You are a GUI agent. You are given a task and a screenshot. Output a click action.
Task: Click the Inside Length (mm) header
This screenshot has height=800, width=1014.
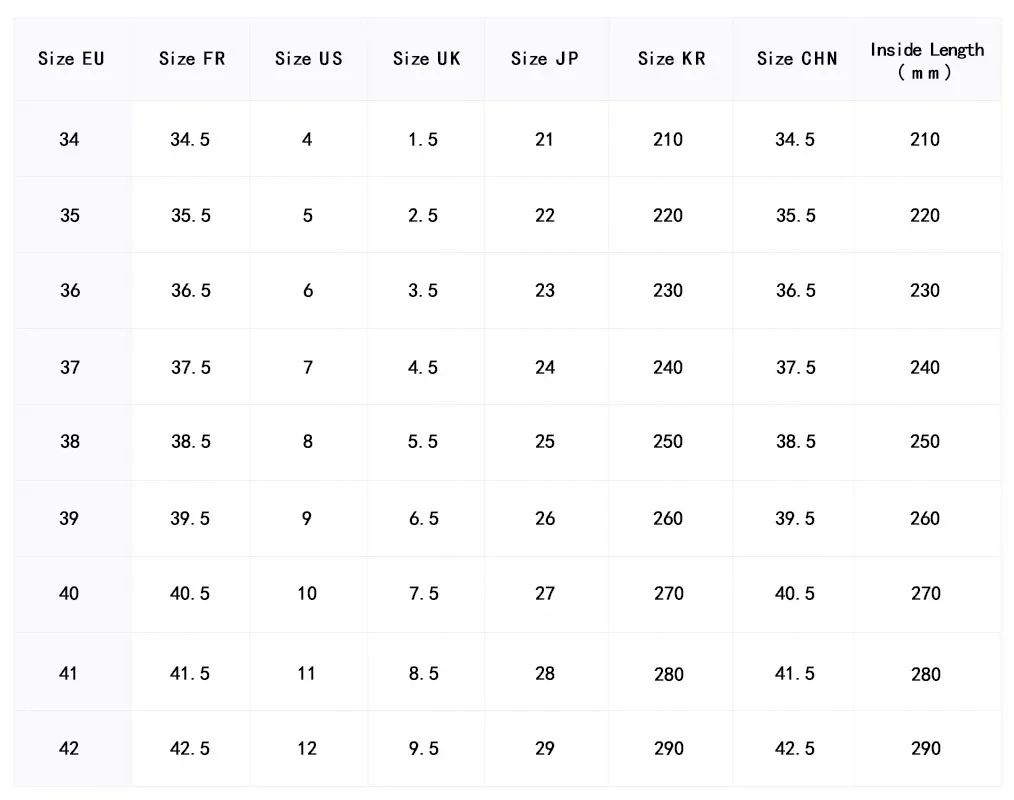point(926,61)
